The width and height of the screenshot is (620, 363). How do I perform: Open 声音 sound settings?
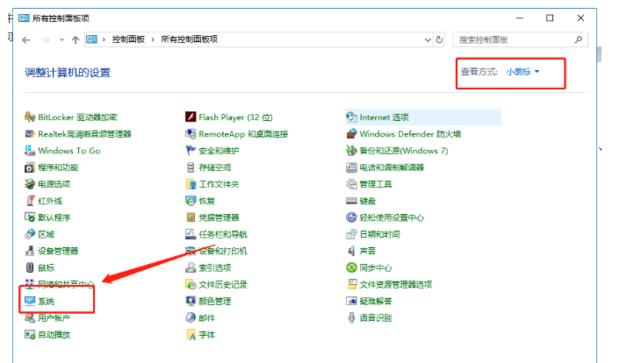[x=361, y=251]
